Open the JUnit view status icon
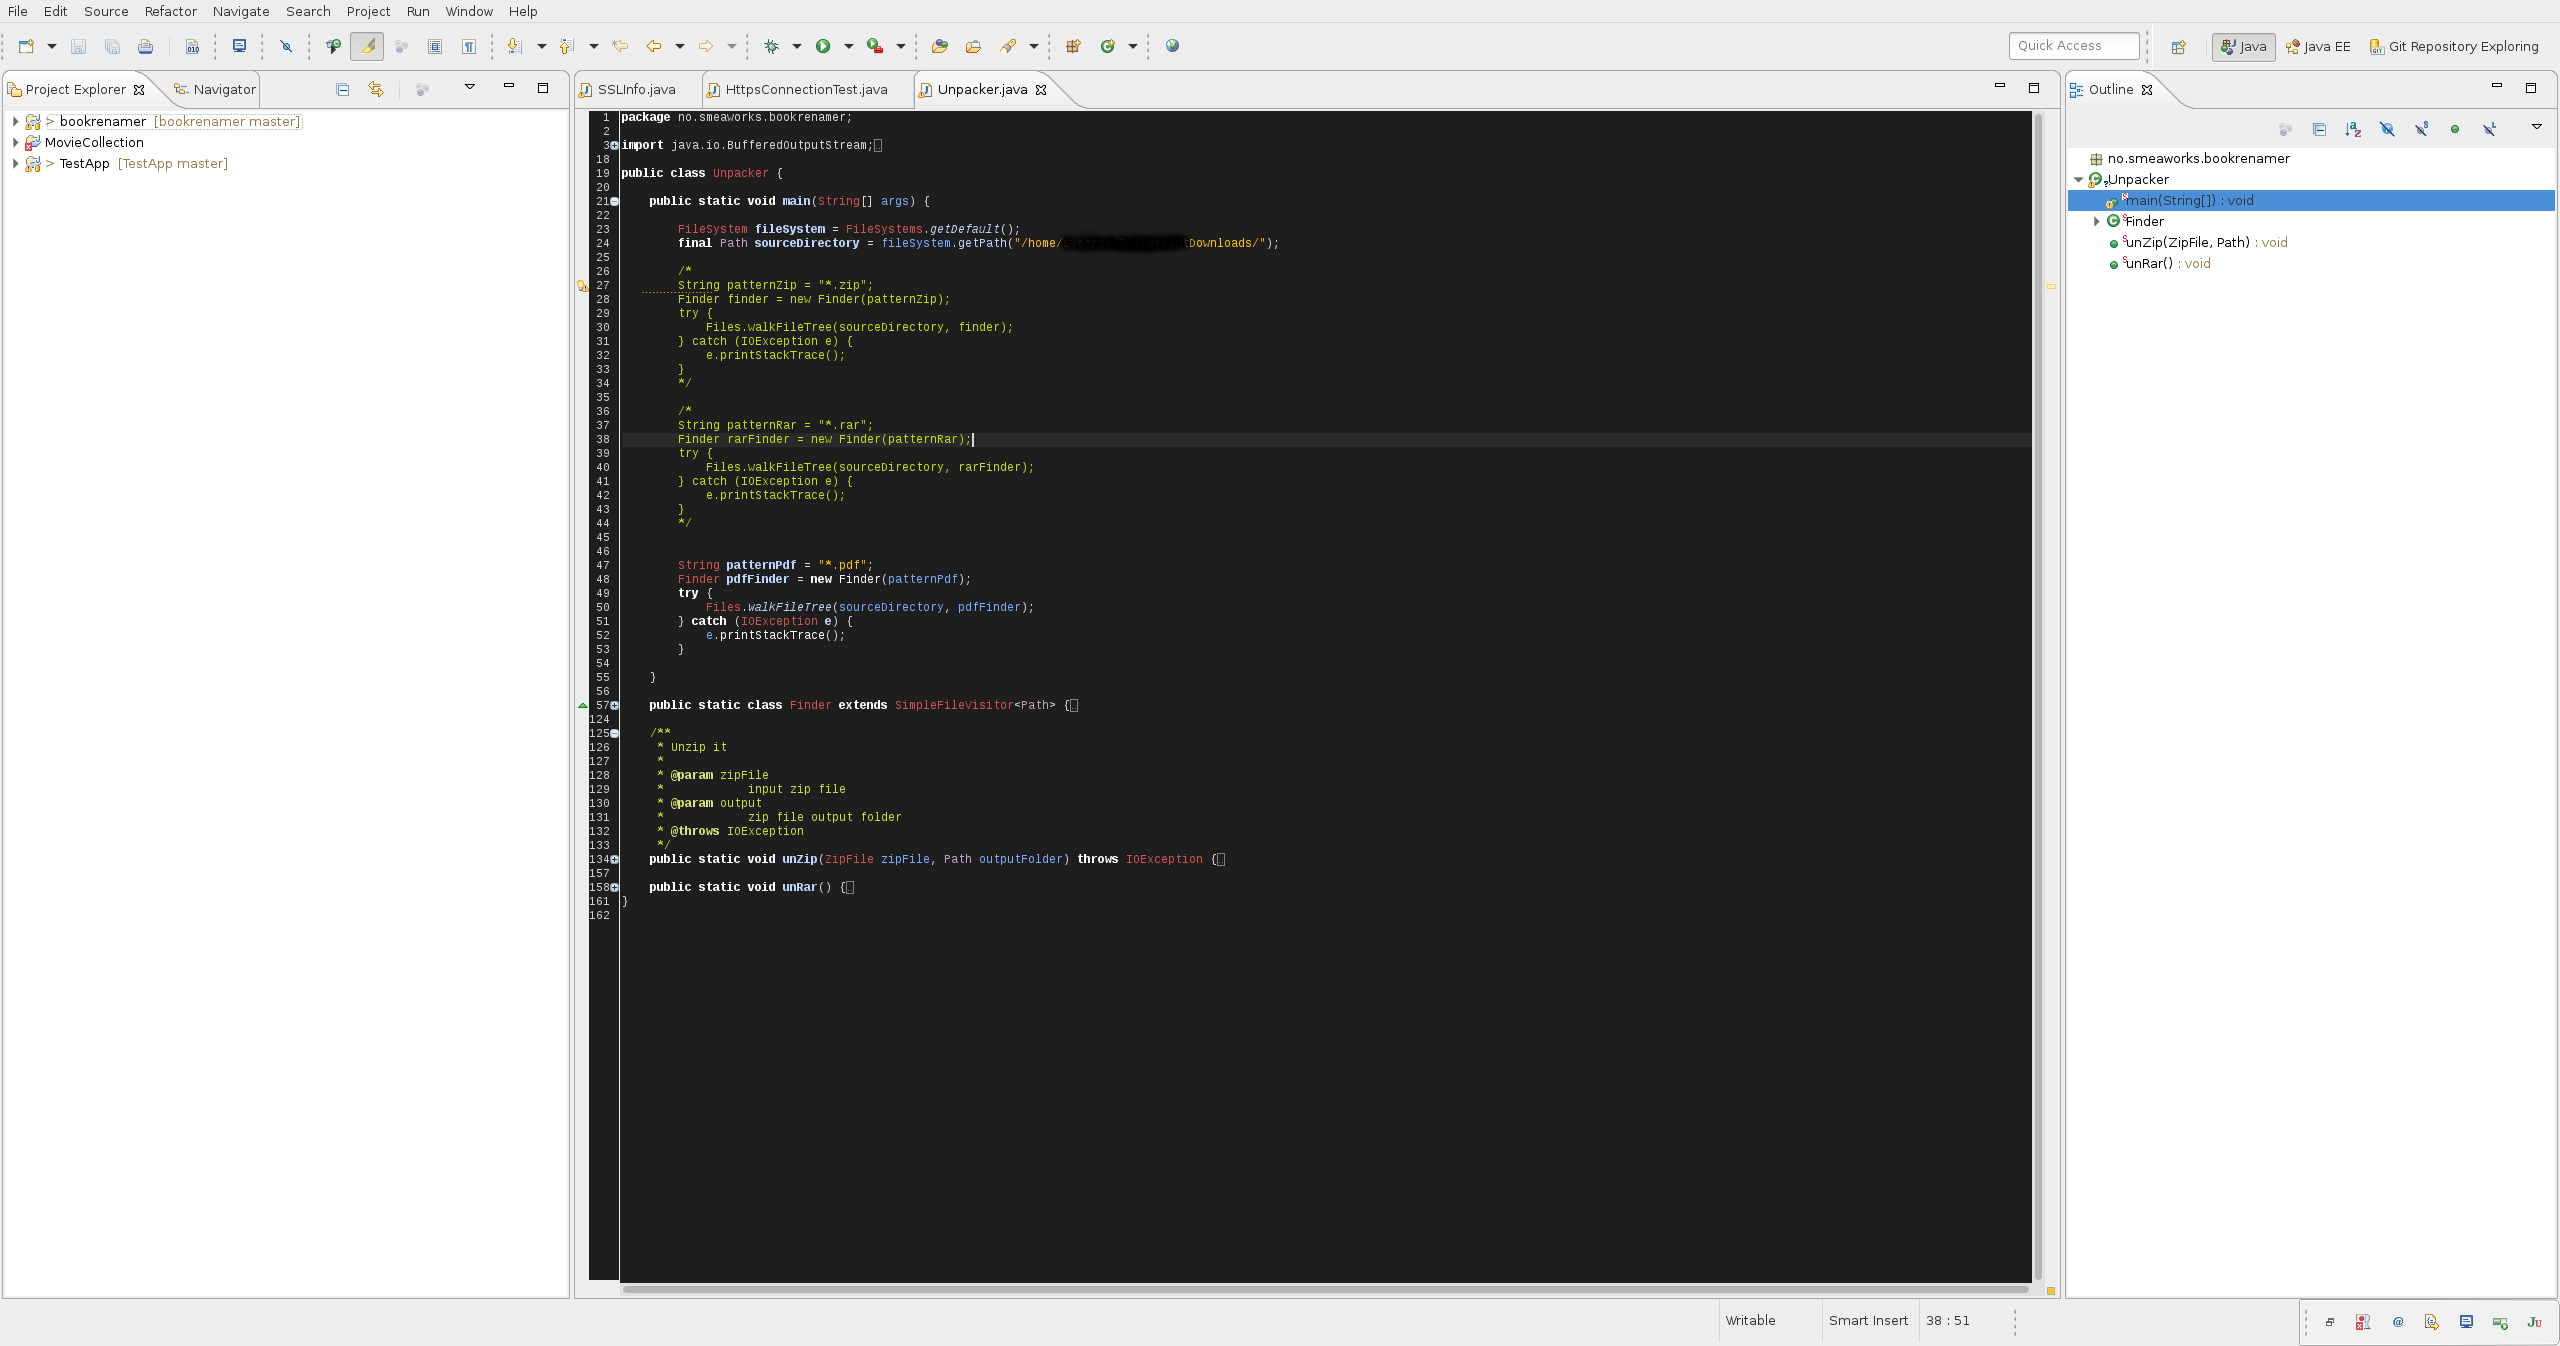2560x1346 pixels. tap(2534, 1322)
